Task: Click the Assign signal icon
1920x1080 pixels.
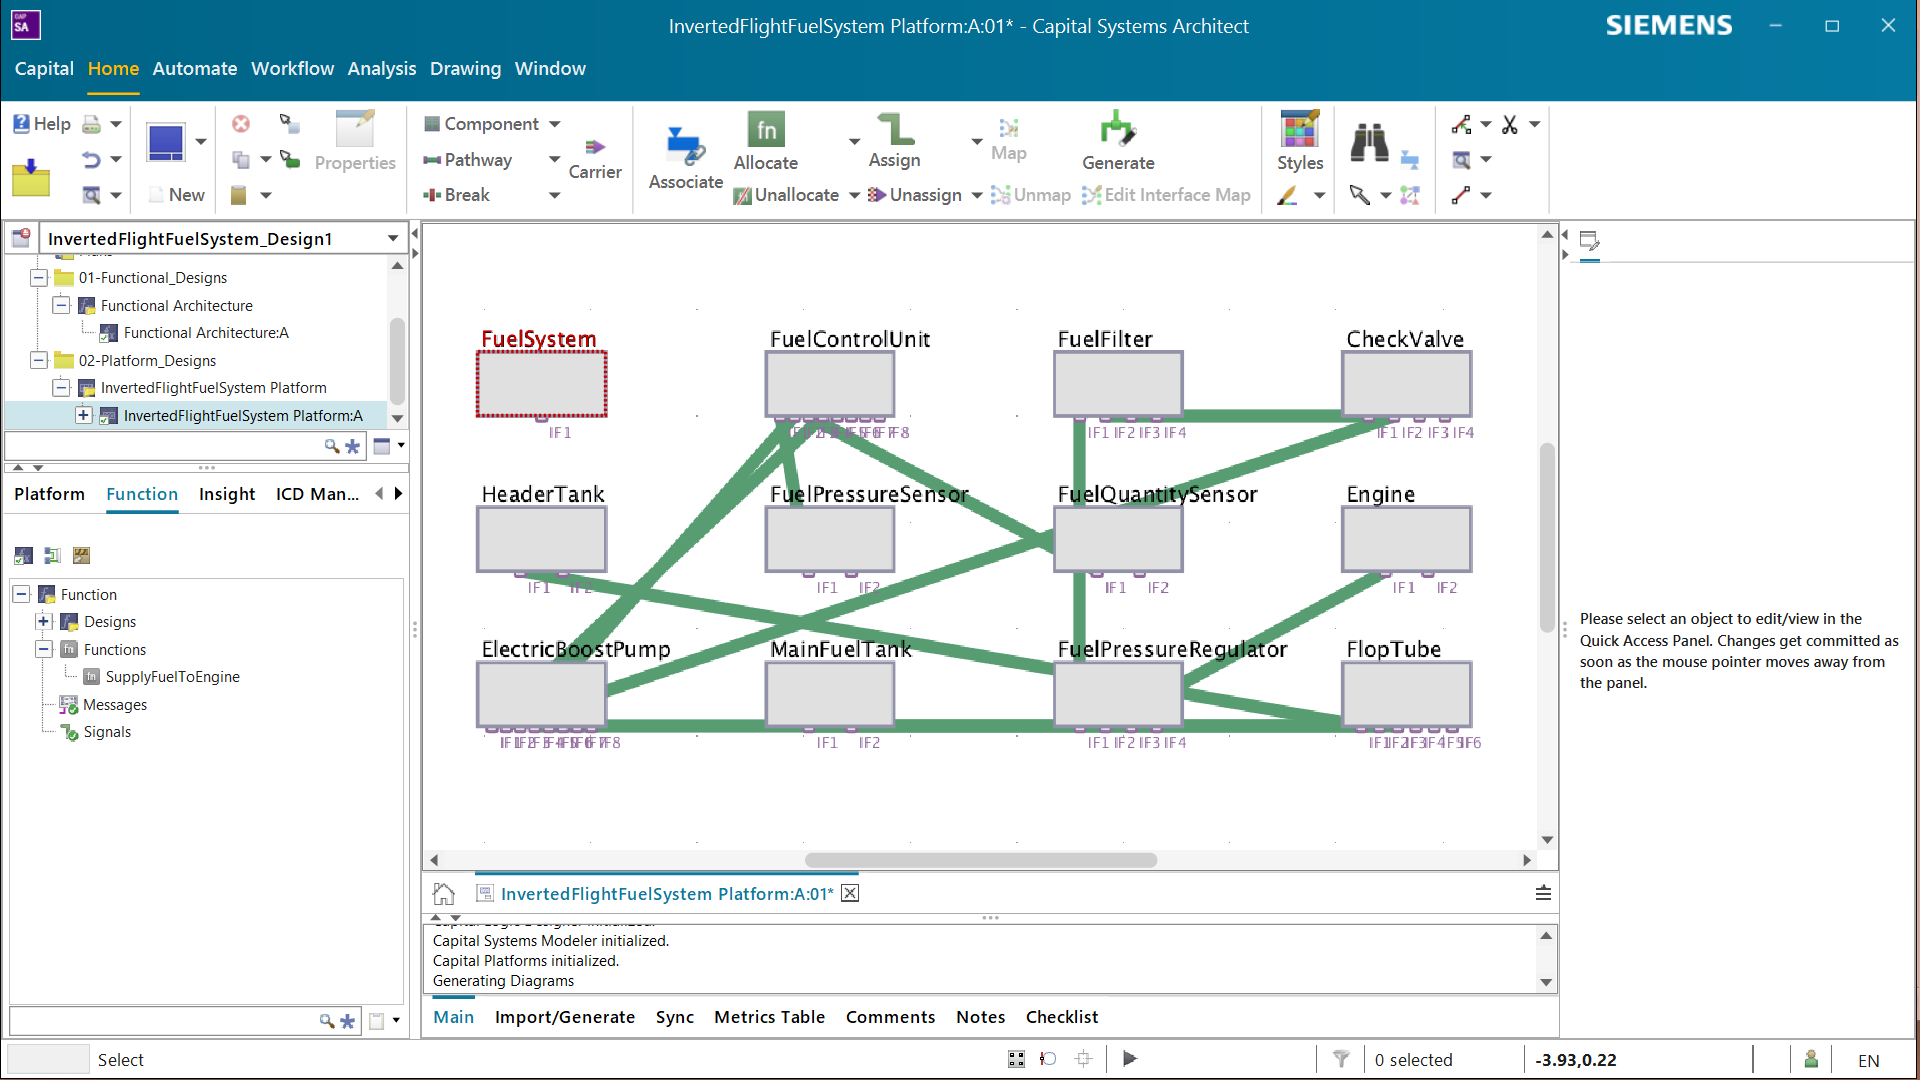Action: tap(895, 129)
